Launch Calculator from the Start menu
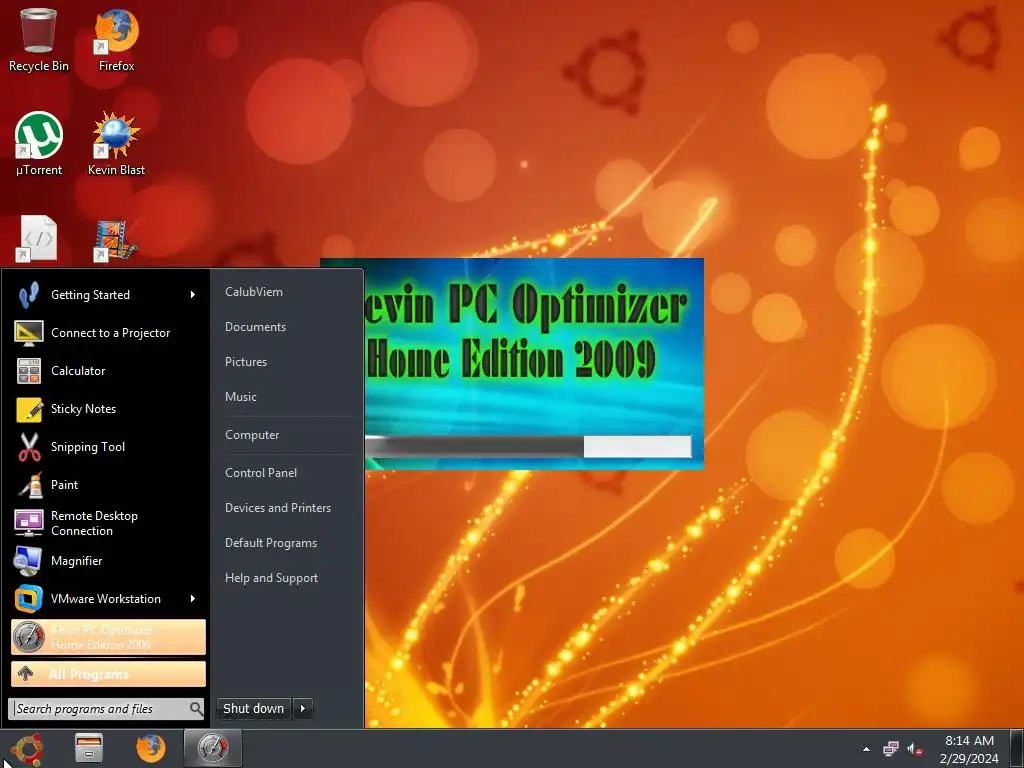Viewport: 1024px width, 768px height. click(x=108, y=370)
